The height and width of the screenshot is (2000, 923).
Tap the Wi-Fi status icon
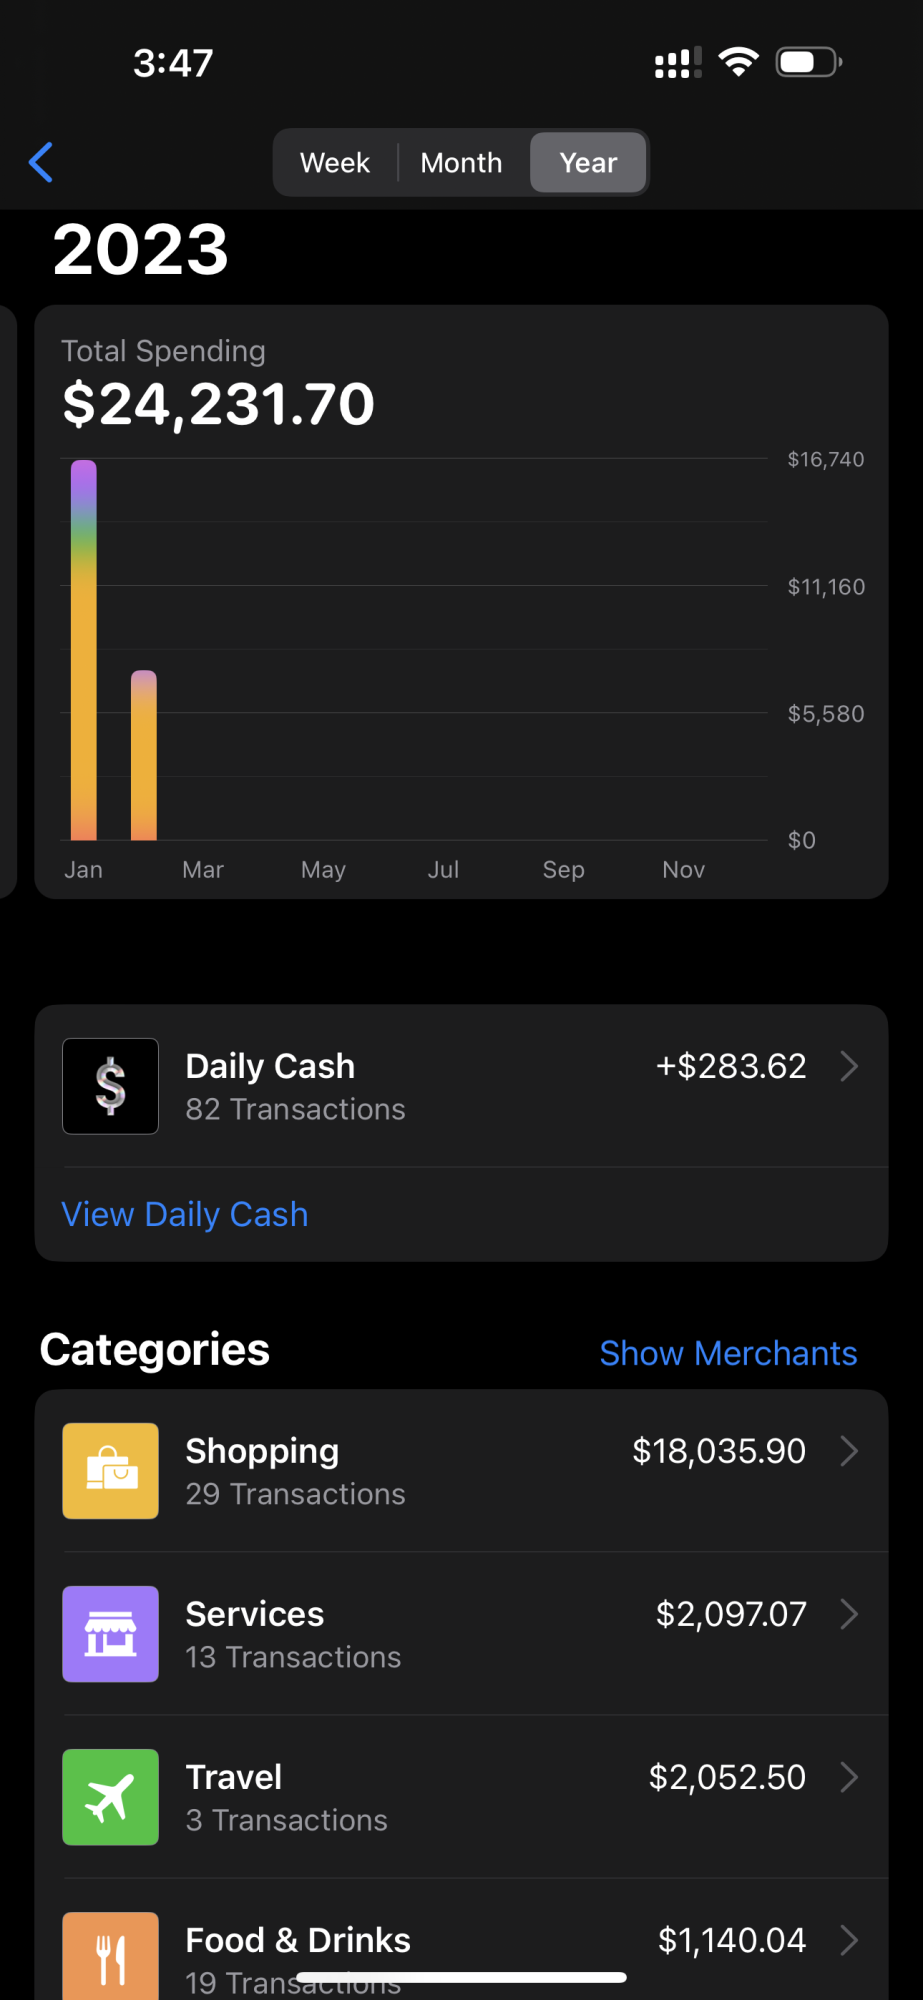pyautogui.click(x=739, y=62)
